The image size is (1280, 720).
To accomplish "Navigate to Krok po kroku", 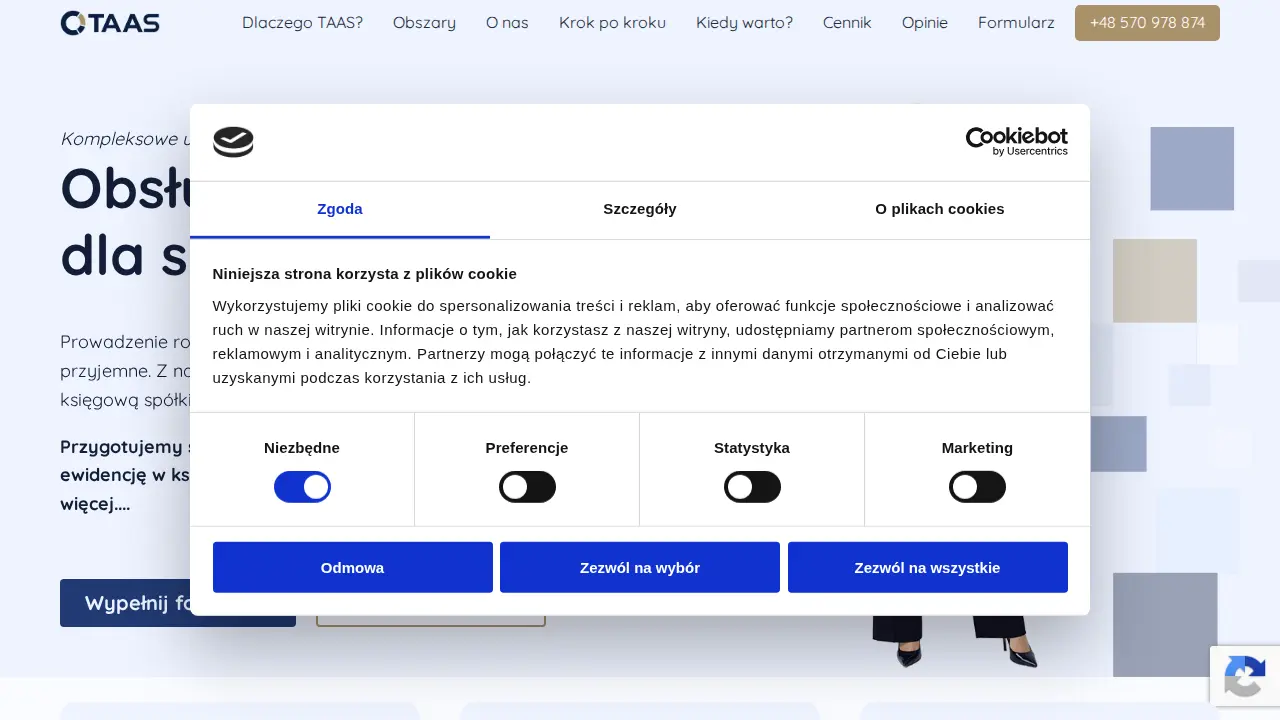I will [612, 23].
